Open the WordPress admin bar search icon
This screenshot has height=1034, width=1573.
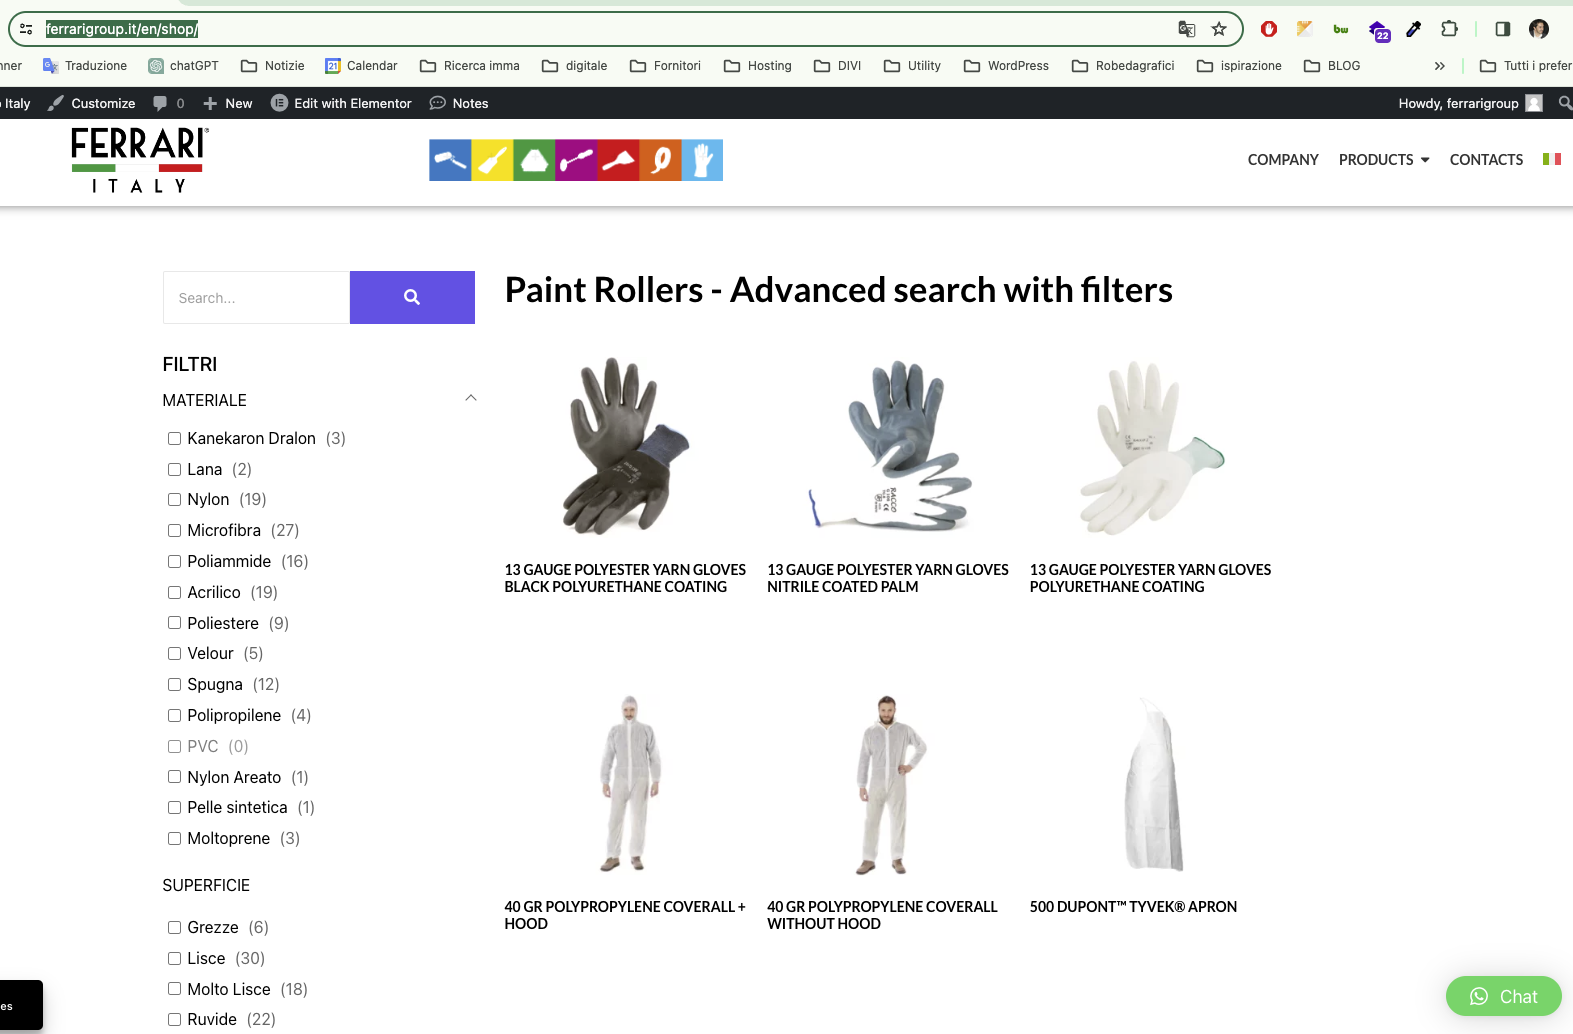point(1565,102)
